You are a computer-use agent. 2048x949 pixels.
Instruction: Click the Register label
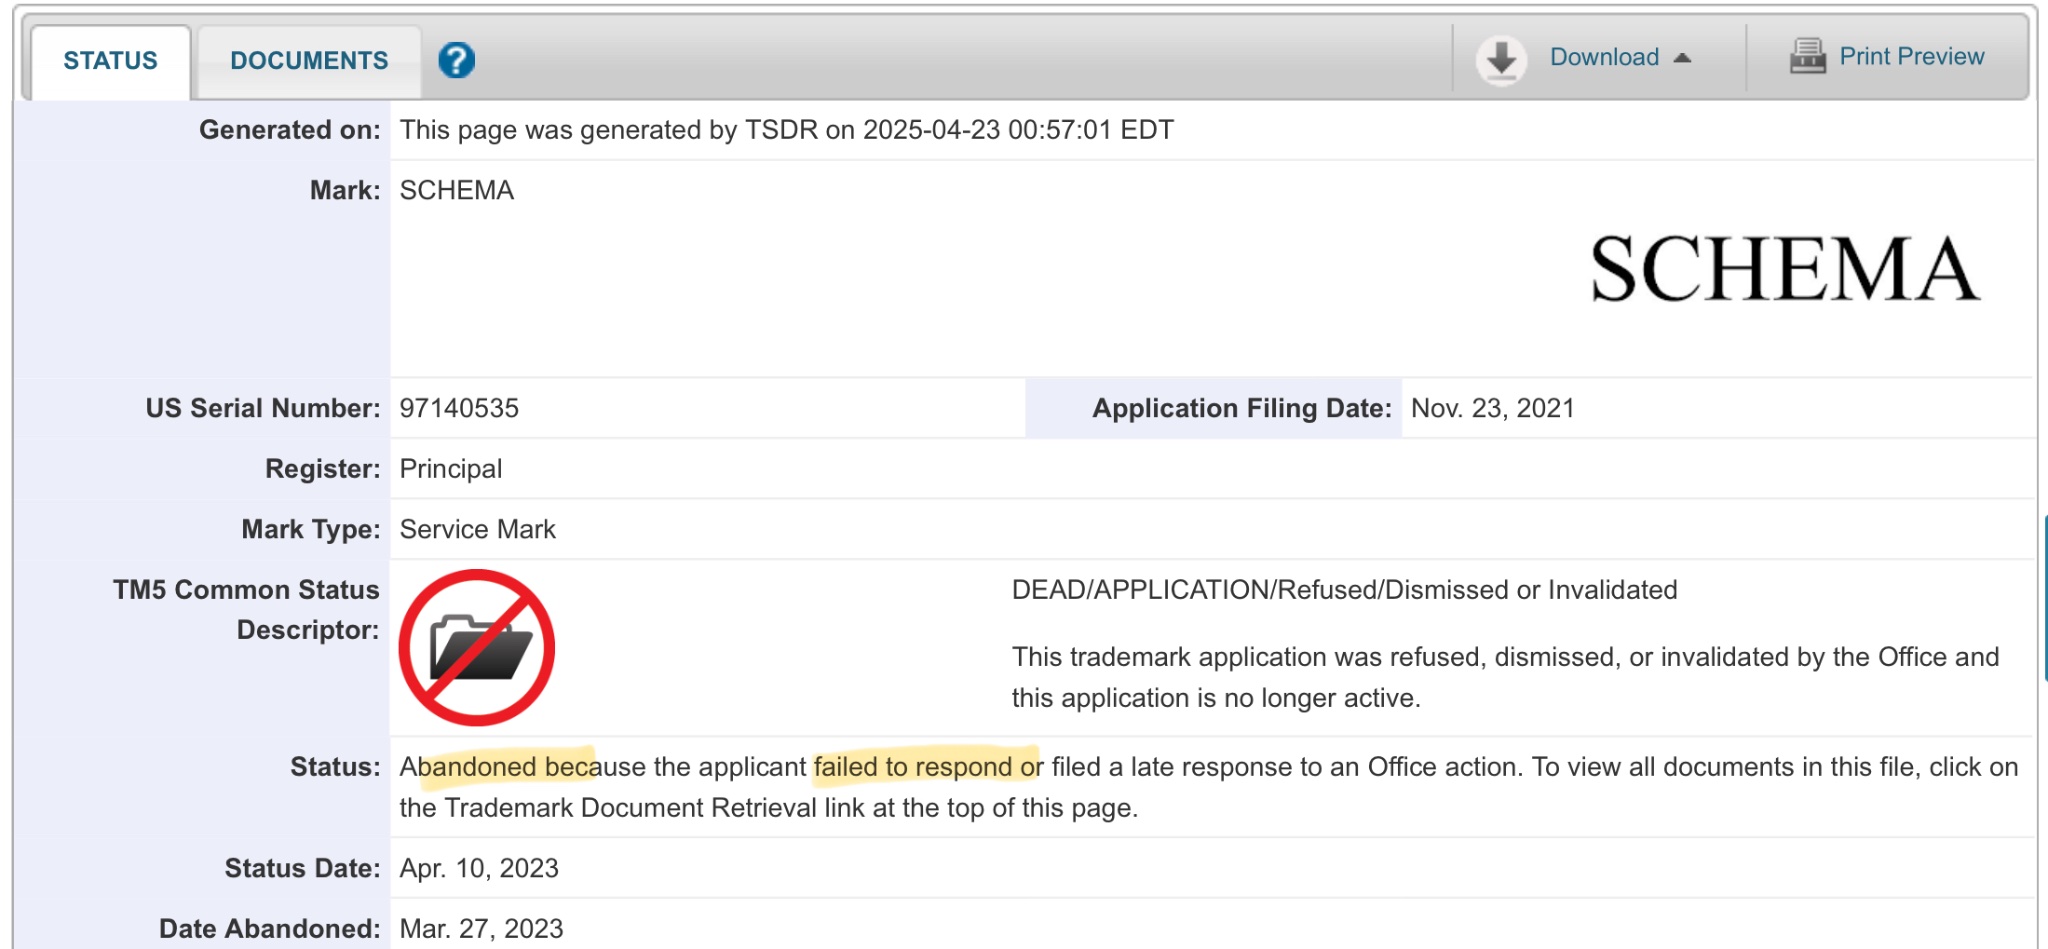[323, 469]
